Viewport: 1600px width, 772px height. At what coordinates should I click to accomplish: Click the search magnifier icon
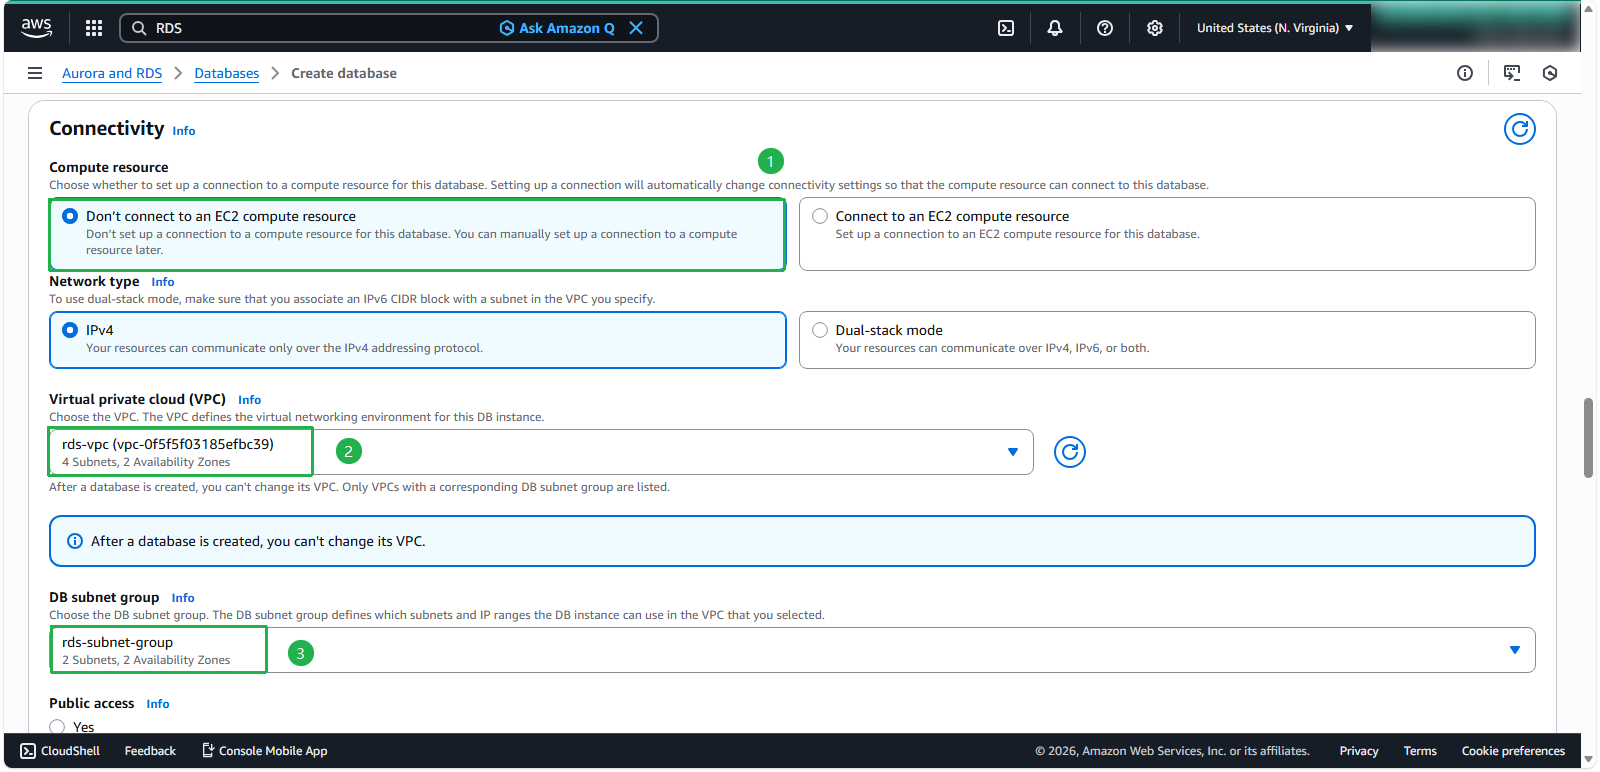(x=139, y=28)
